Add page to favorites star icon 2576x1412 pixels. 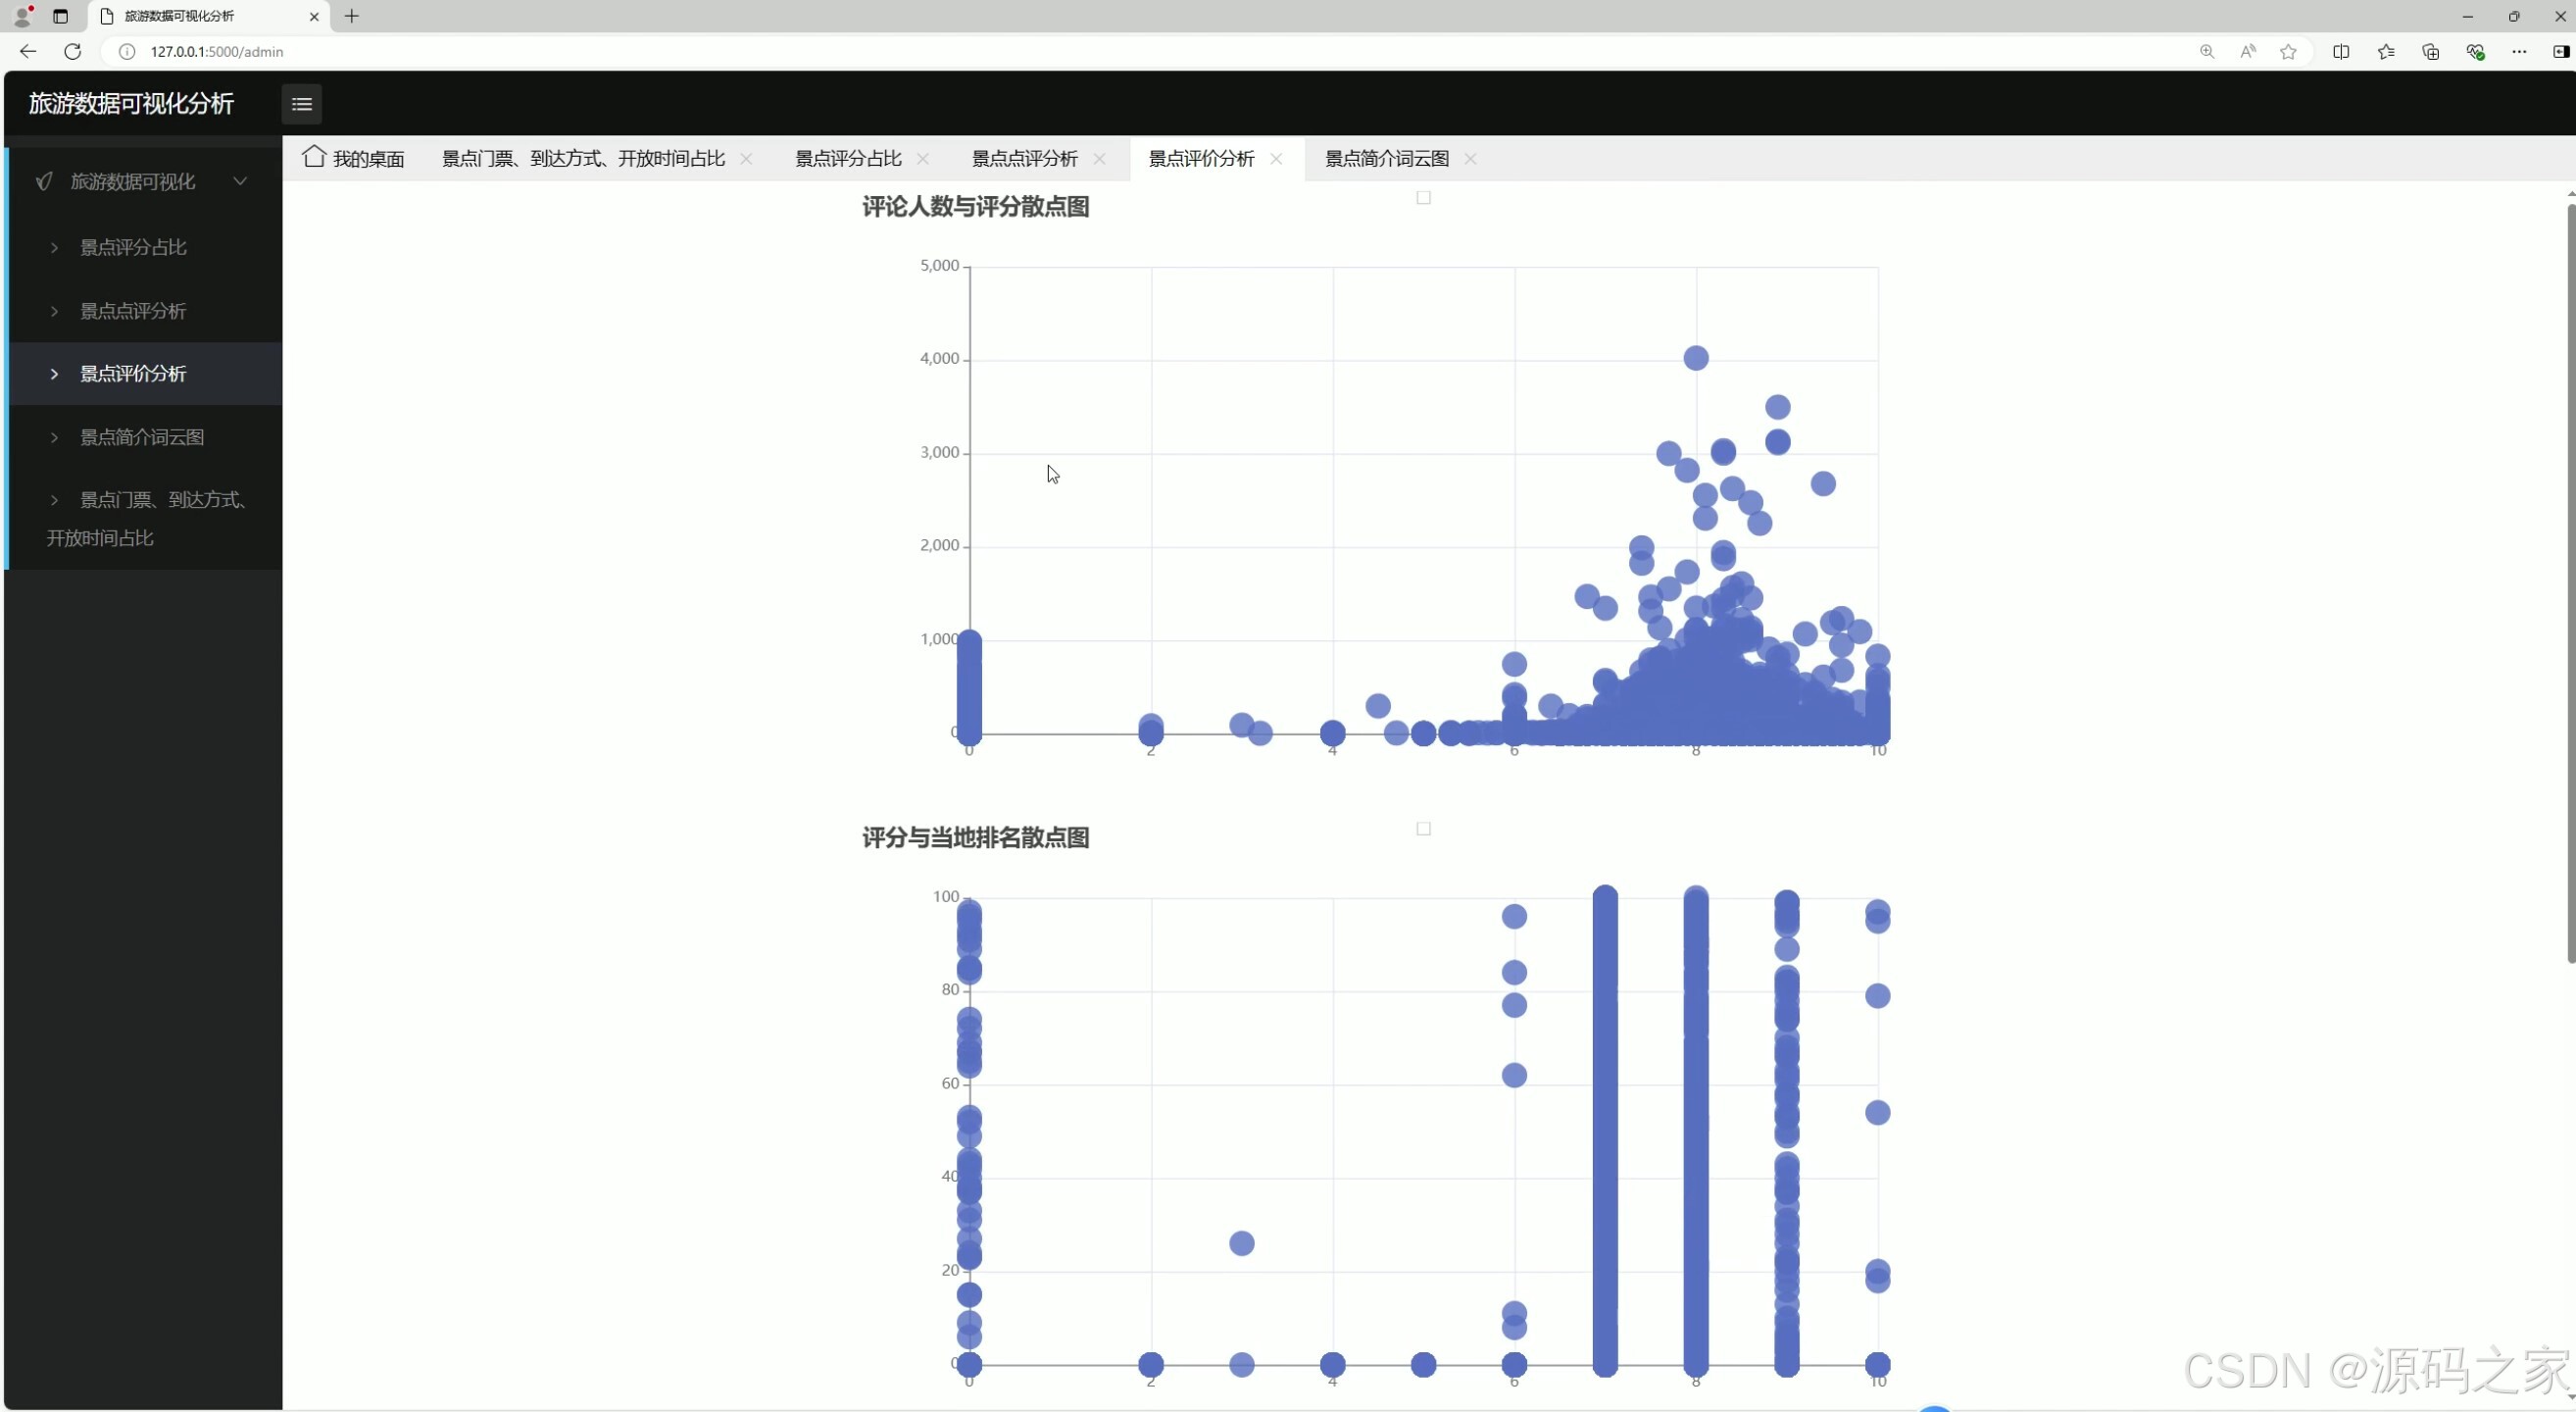point(2288,52)
